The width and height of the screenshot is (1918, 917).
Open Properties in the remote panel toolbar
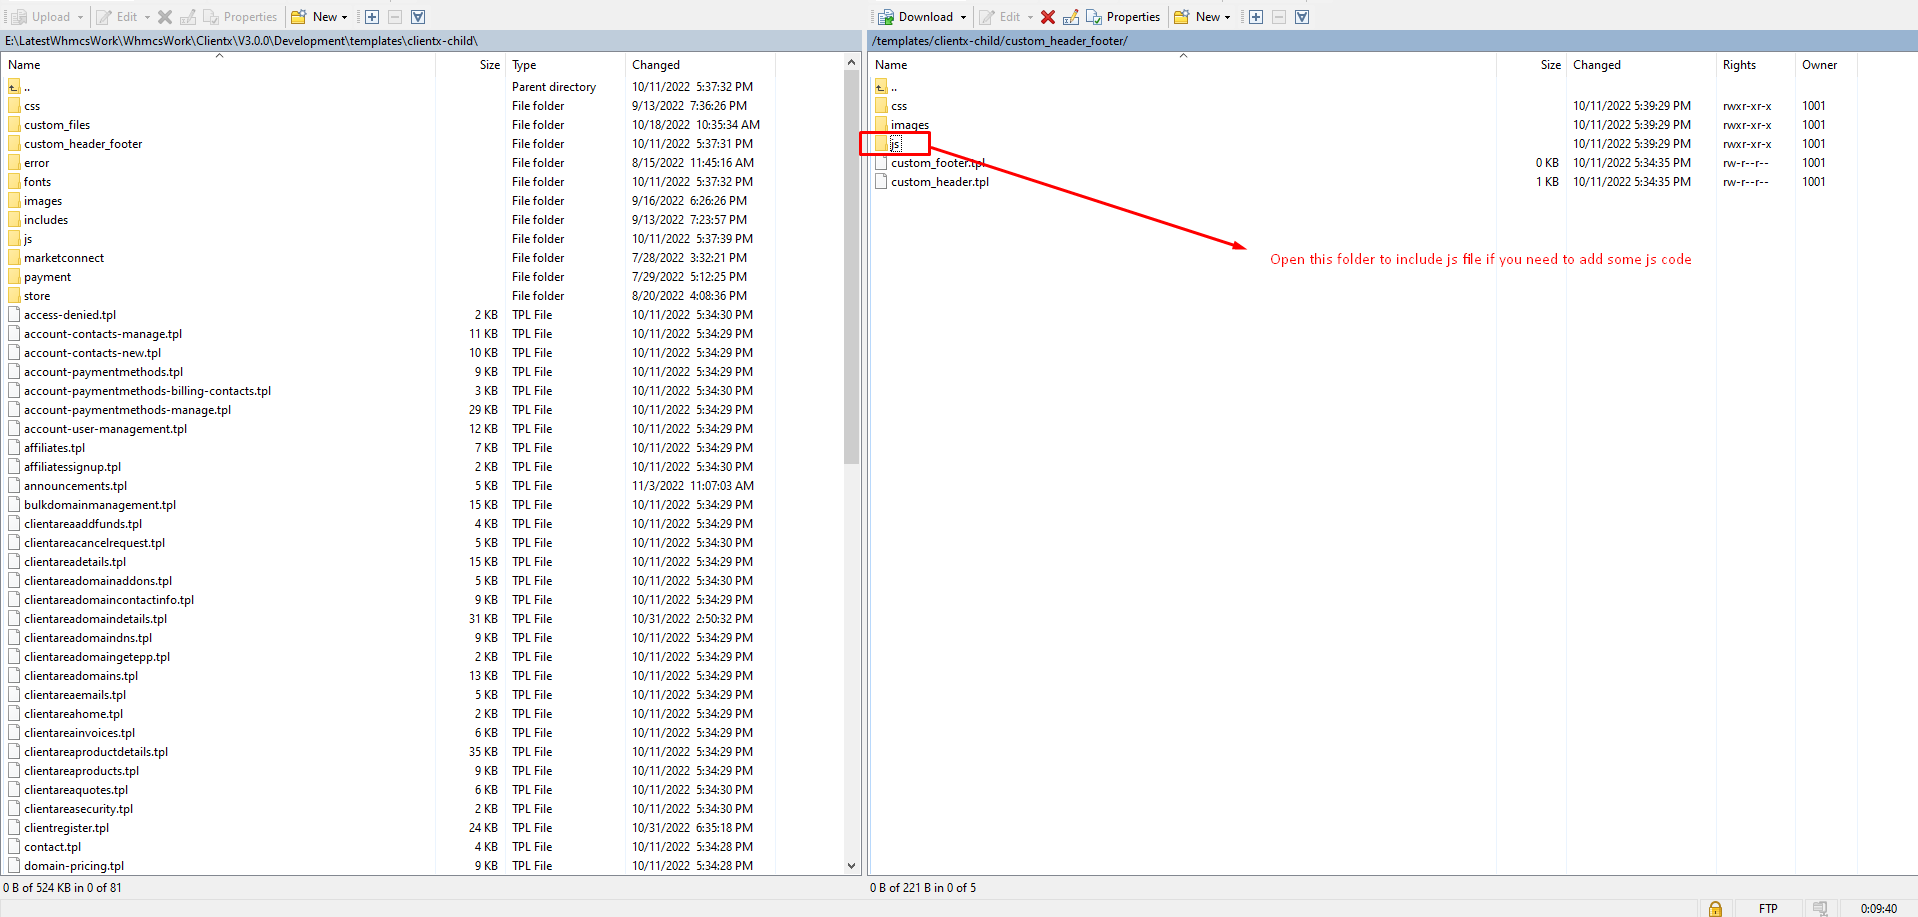[1123, 17]
